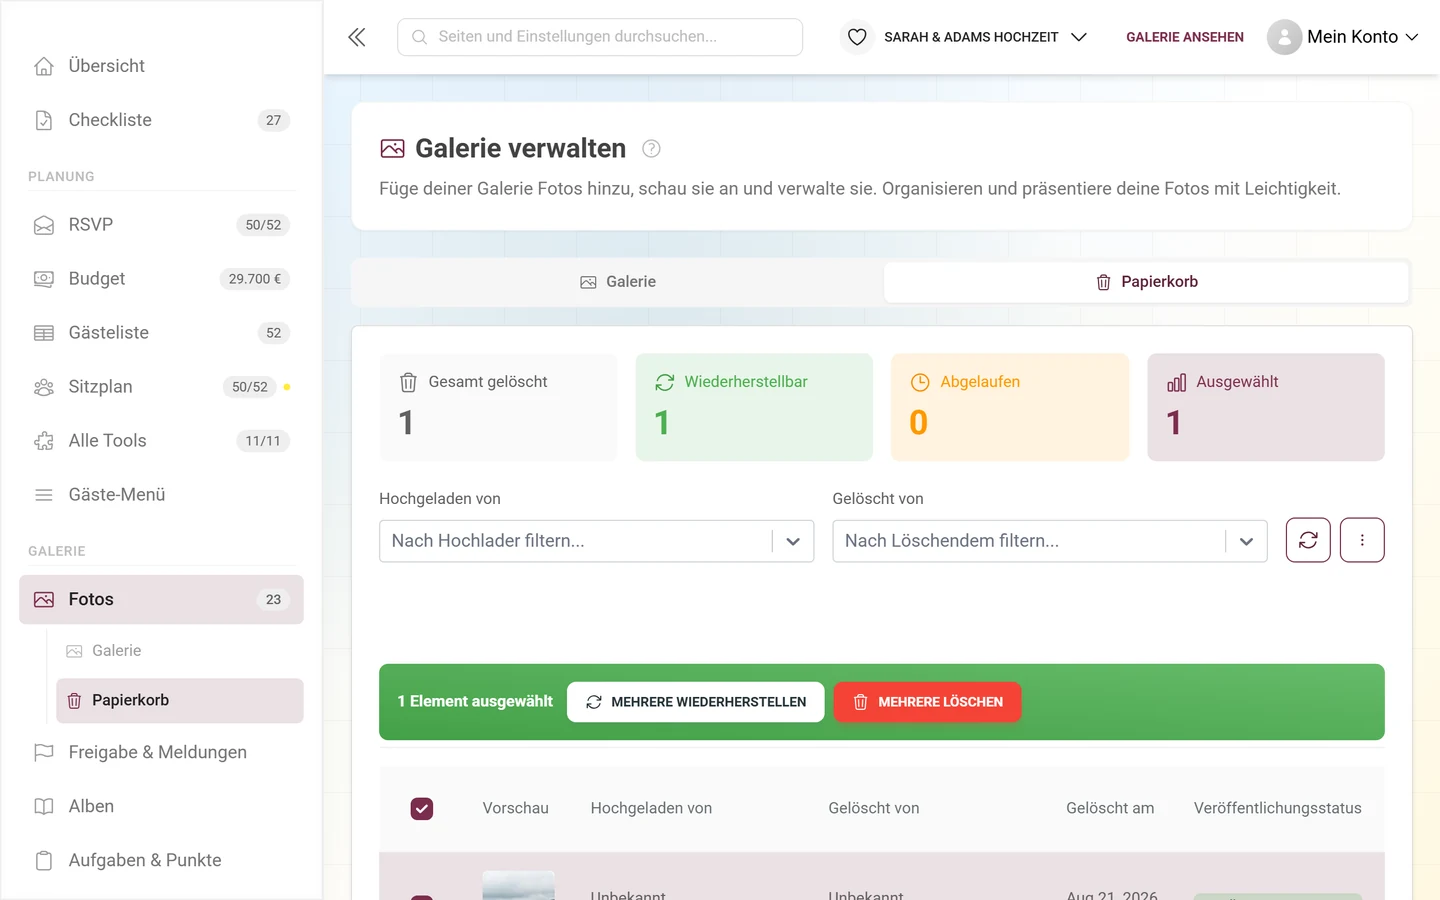
Task: Click the account avatar icon
Action: (1284, 37)
